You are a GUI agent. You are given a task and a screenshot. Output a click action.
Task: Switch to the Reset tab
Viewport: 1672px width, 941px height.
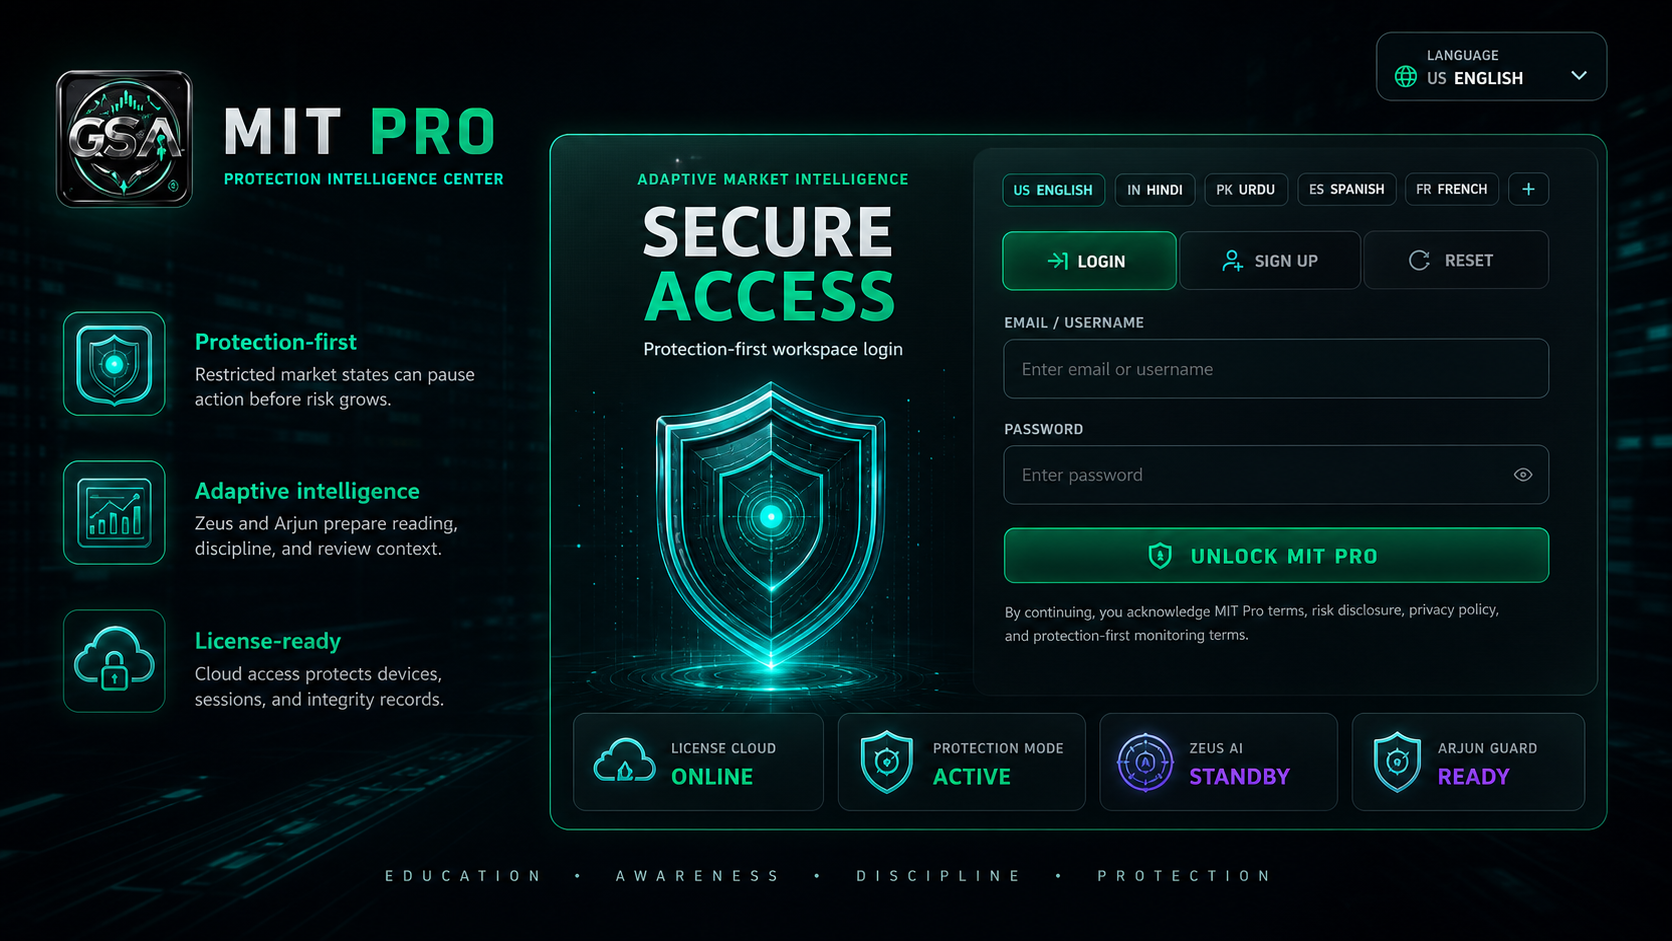coord(1456,261)
